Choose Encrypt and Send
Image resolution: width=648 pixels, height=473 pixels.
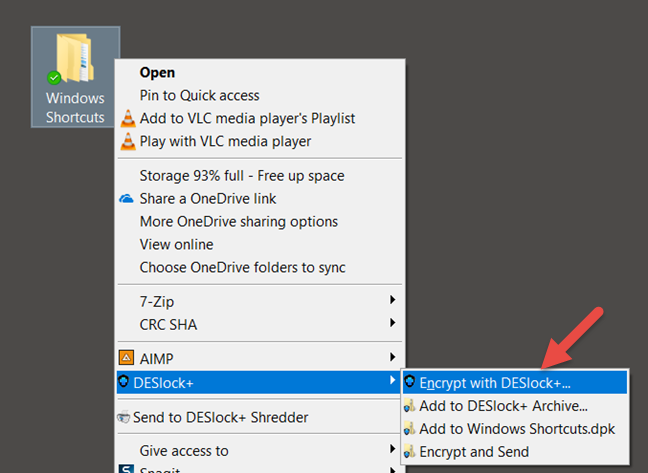515,452
